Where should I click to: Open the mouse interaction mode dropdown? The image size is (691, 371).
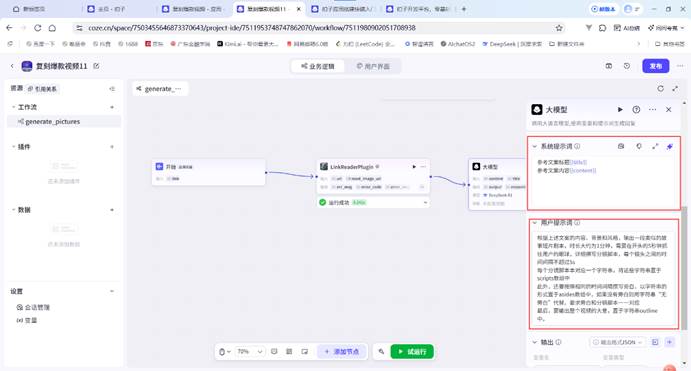coord(225,352)
